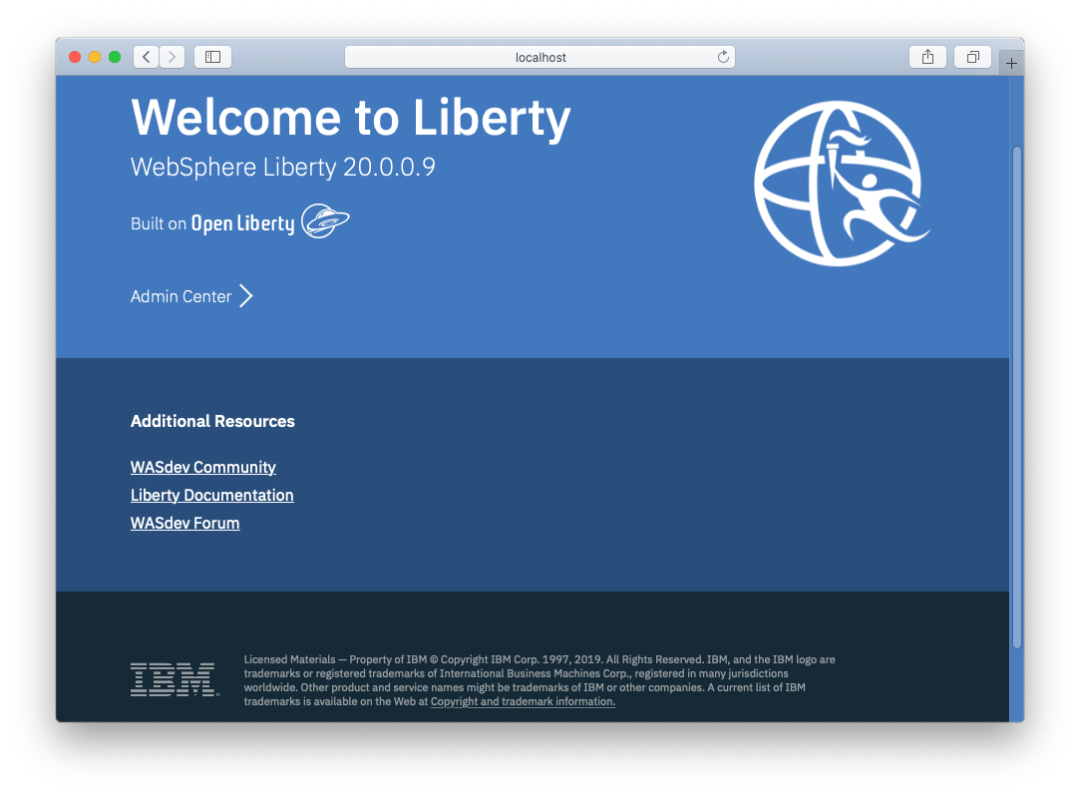The height and width of the screenshot is (796, 1080).
Task: Click the Liberty globe logo
Action: pos(842,183)
